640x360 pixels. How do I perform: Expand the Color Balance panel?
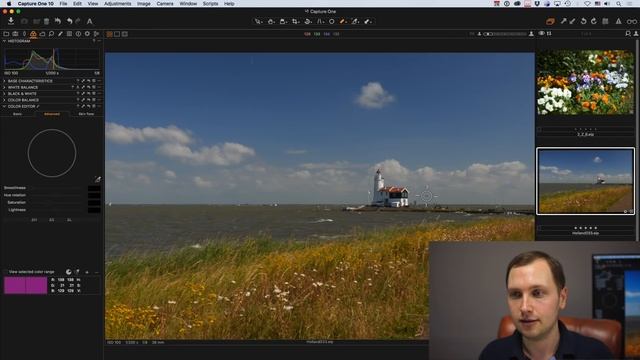point(4,100)
